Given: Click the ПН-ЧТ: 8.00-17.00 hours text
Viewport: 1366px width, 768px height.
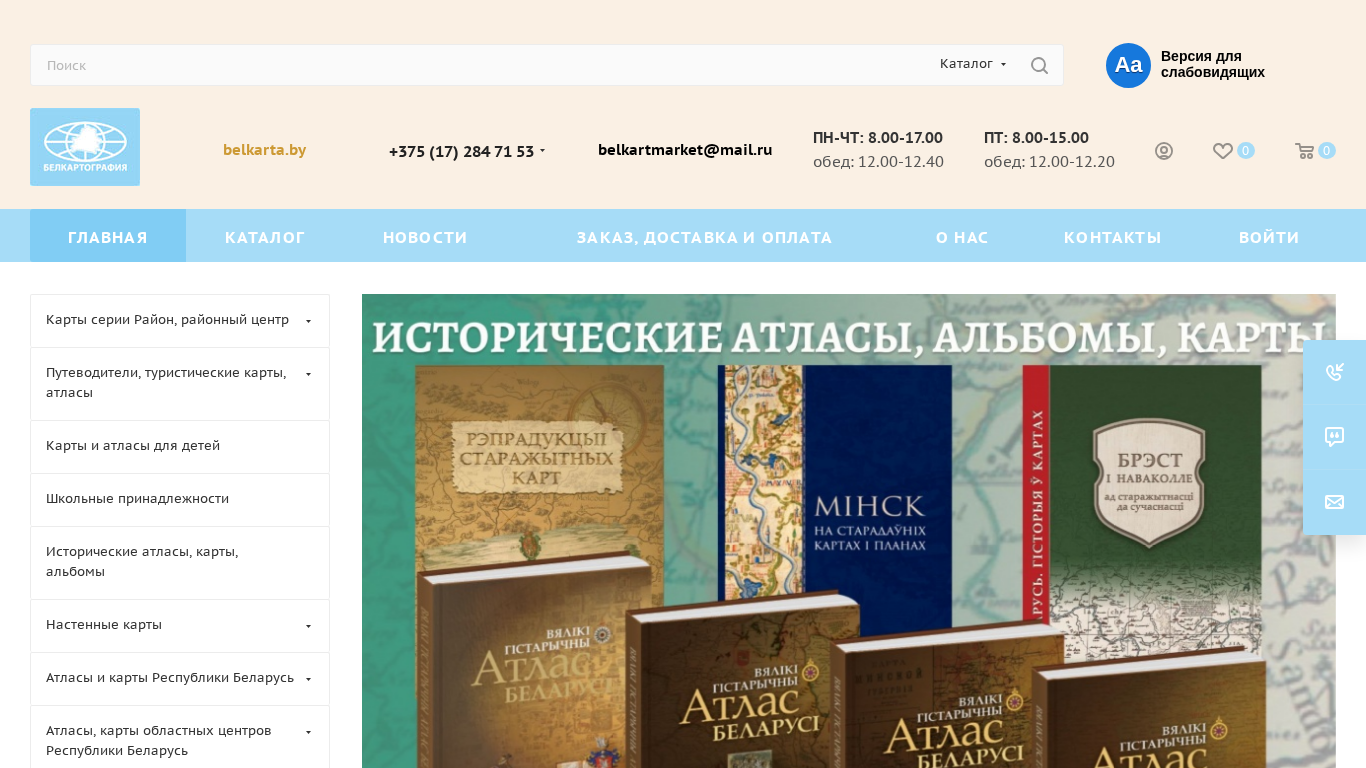Looking at the screenshot, I should coord(878,138).
